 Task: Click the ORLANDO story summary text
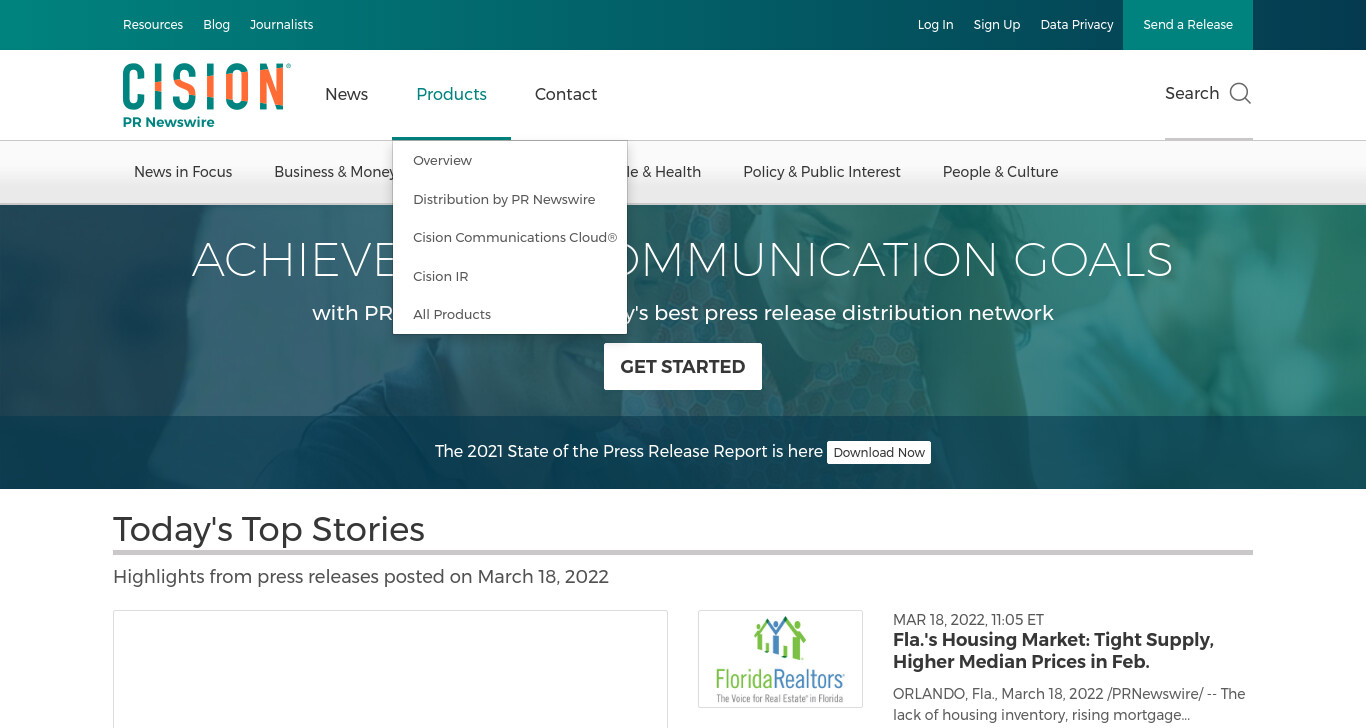pyautogui.click(x=1069, y=704)
